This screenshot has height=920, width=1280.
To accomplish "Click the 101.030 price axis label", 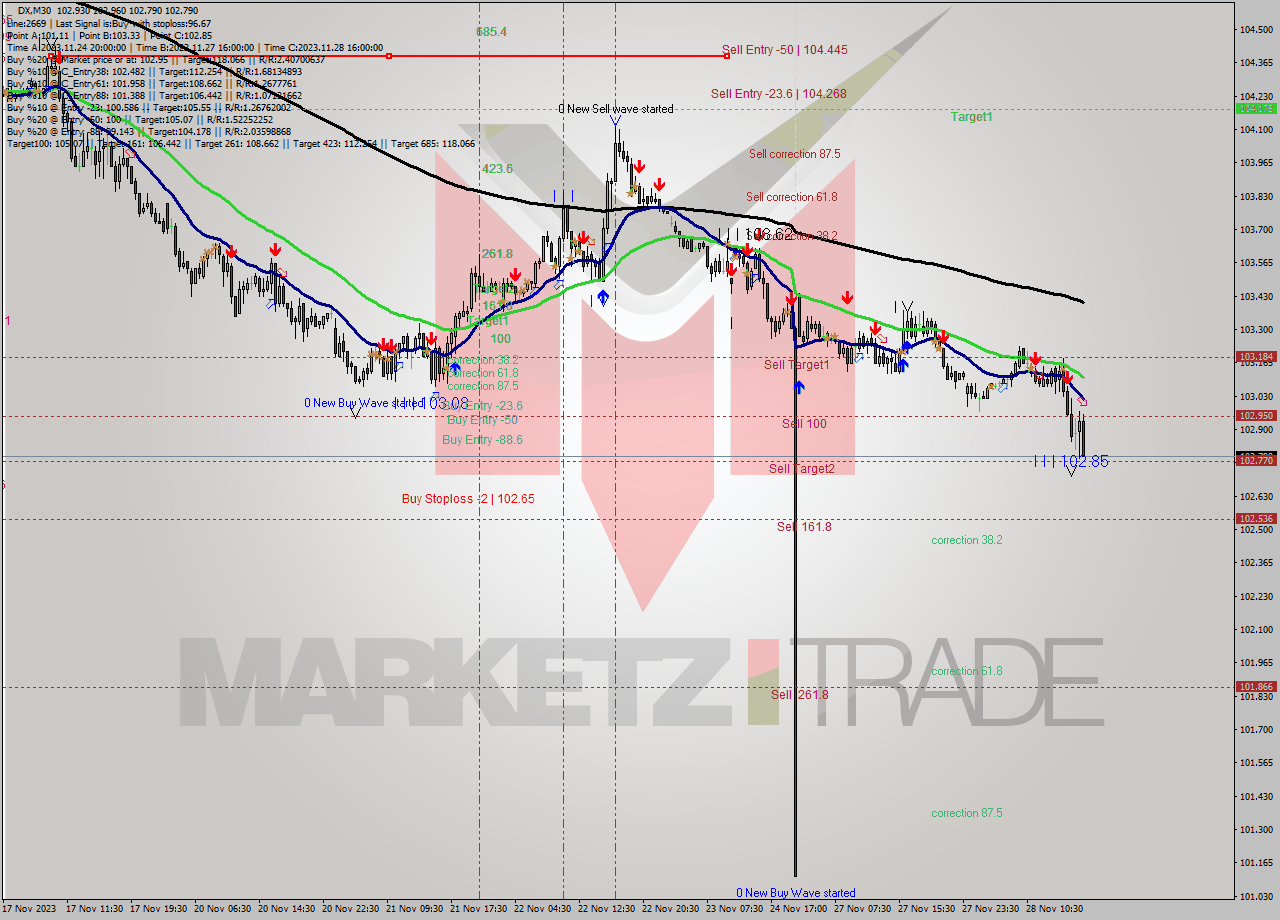I will (1256, 896).
